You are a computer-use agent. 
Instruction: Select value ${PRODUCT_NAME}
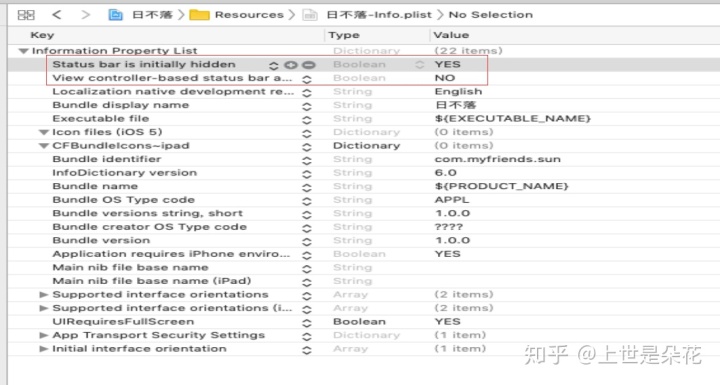pos(501,186)
